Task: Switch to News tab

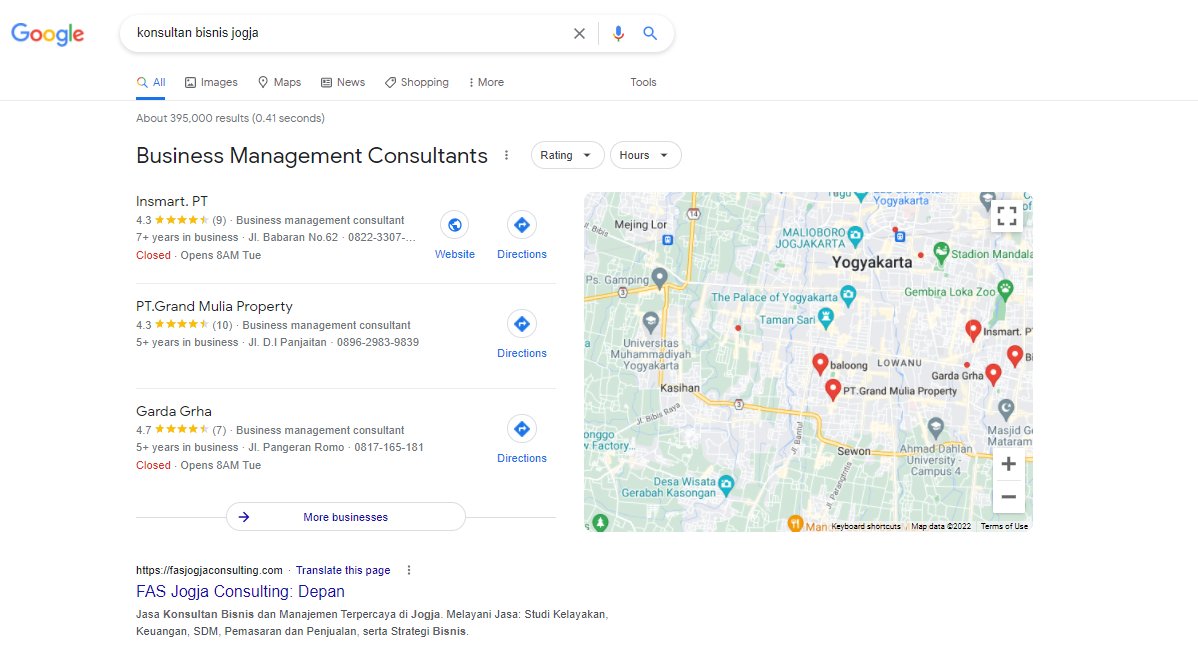Action: [x=343, y=82]
